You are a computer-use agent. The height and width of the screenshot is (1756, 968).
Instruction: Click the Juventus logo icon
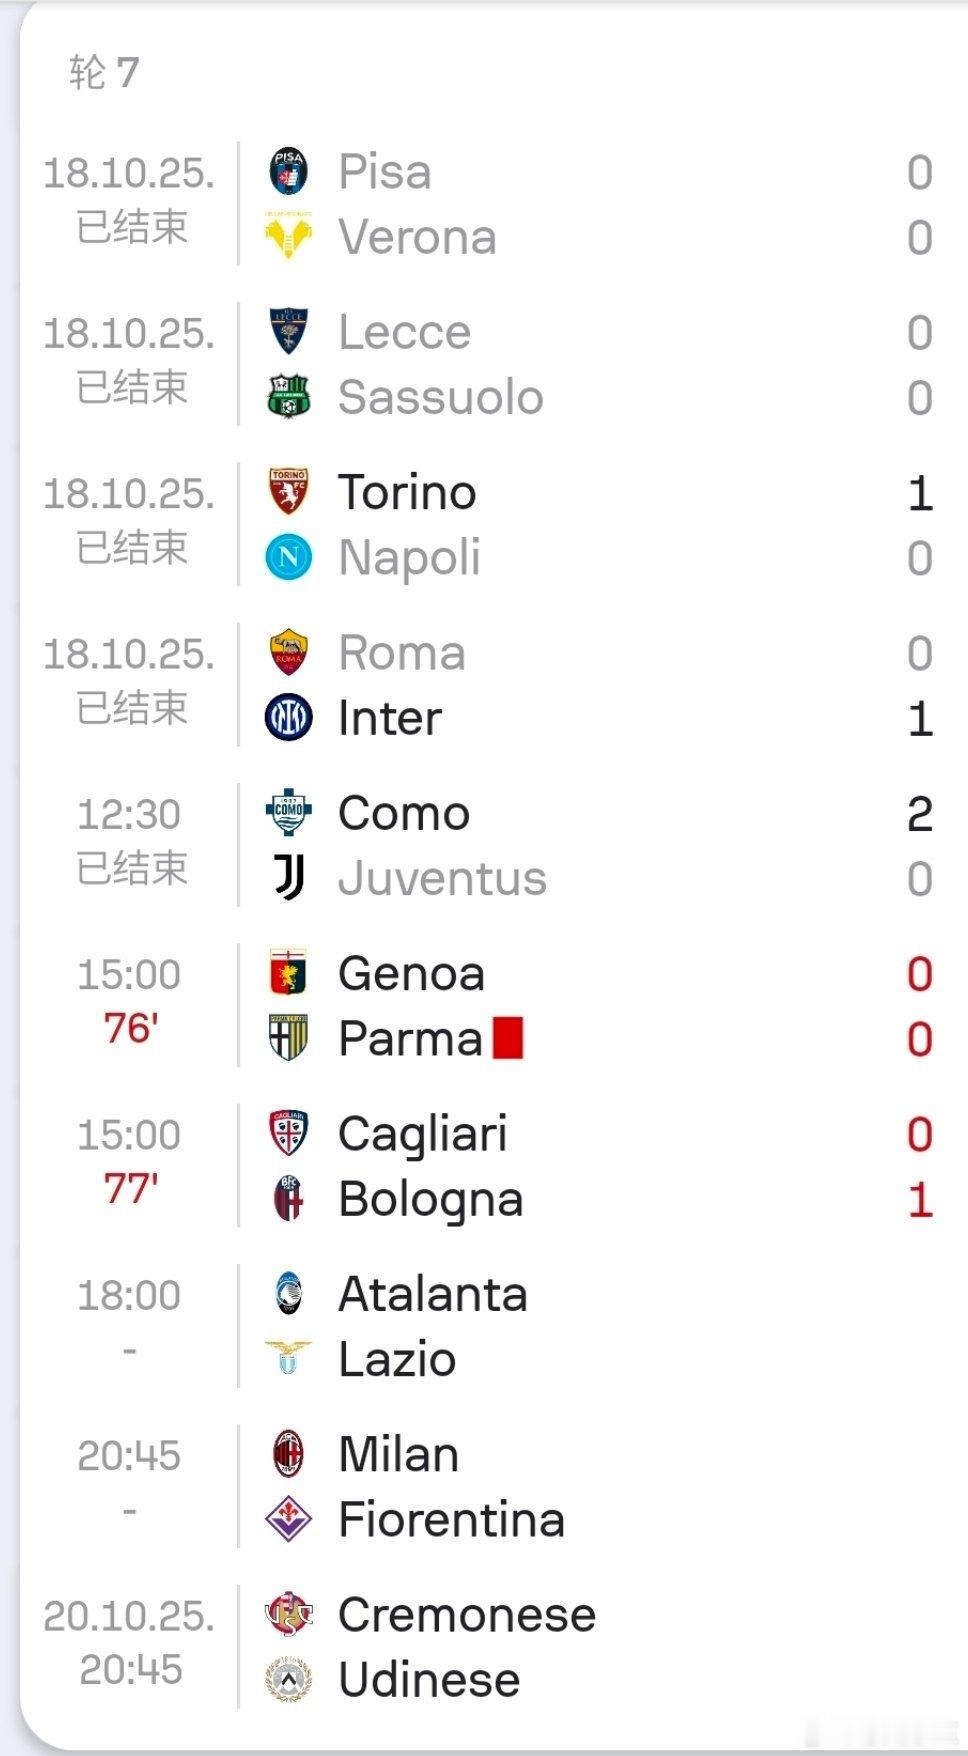289,878
